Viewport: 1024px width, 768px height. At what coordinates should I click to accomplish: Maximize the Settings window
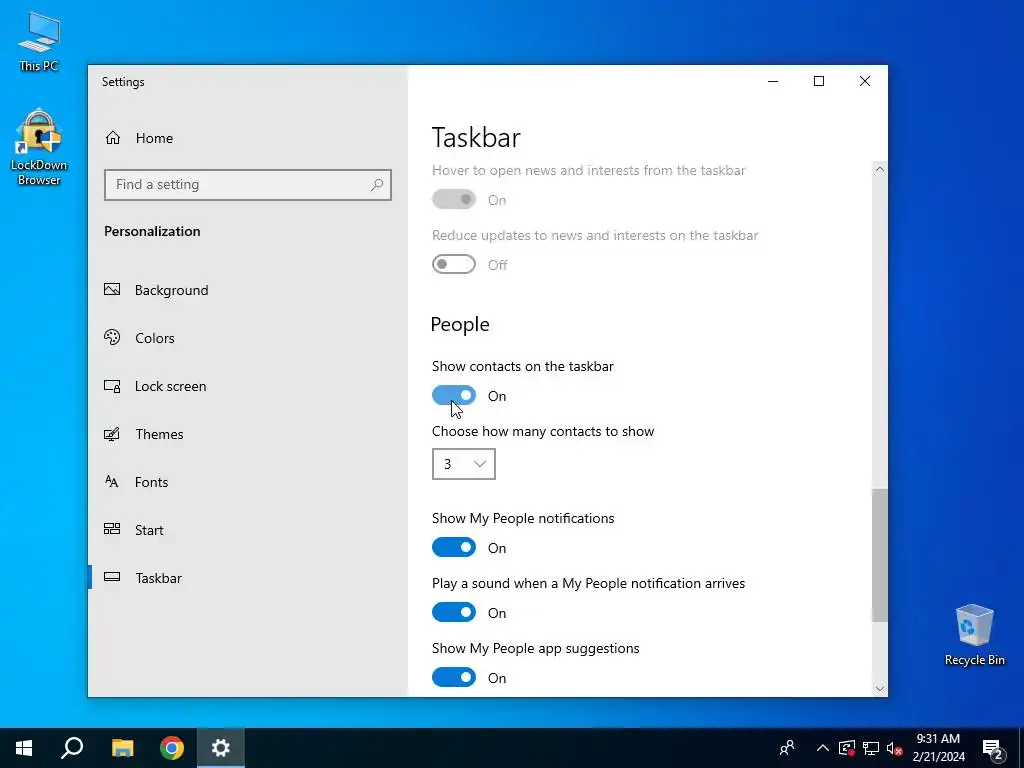point(819,81)
